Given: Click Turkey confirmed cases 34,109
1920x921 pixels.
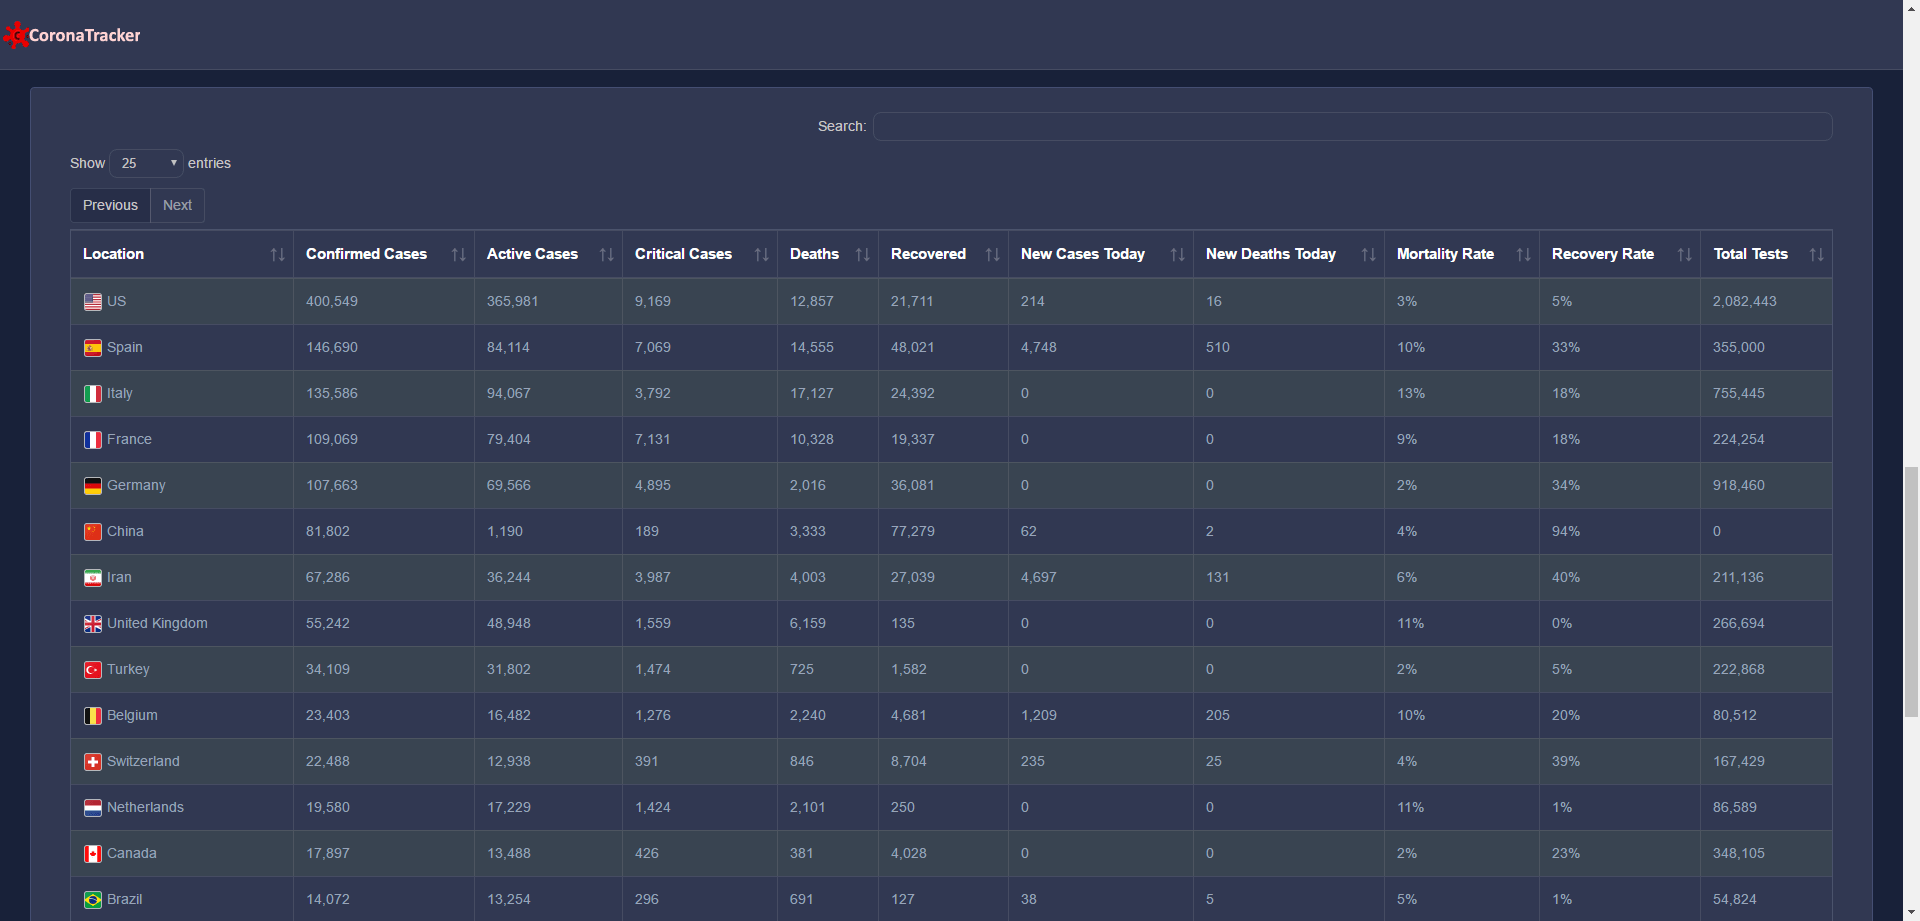Looking at the screenshot, I should [328, 669].
